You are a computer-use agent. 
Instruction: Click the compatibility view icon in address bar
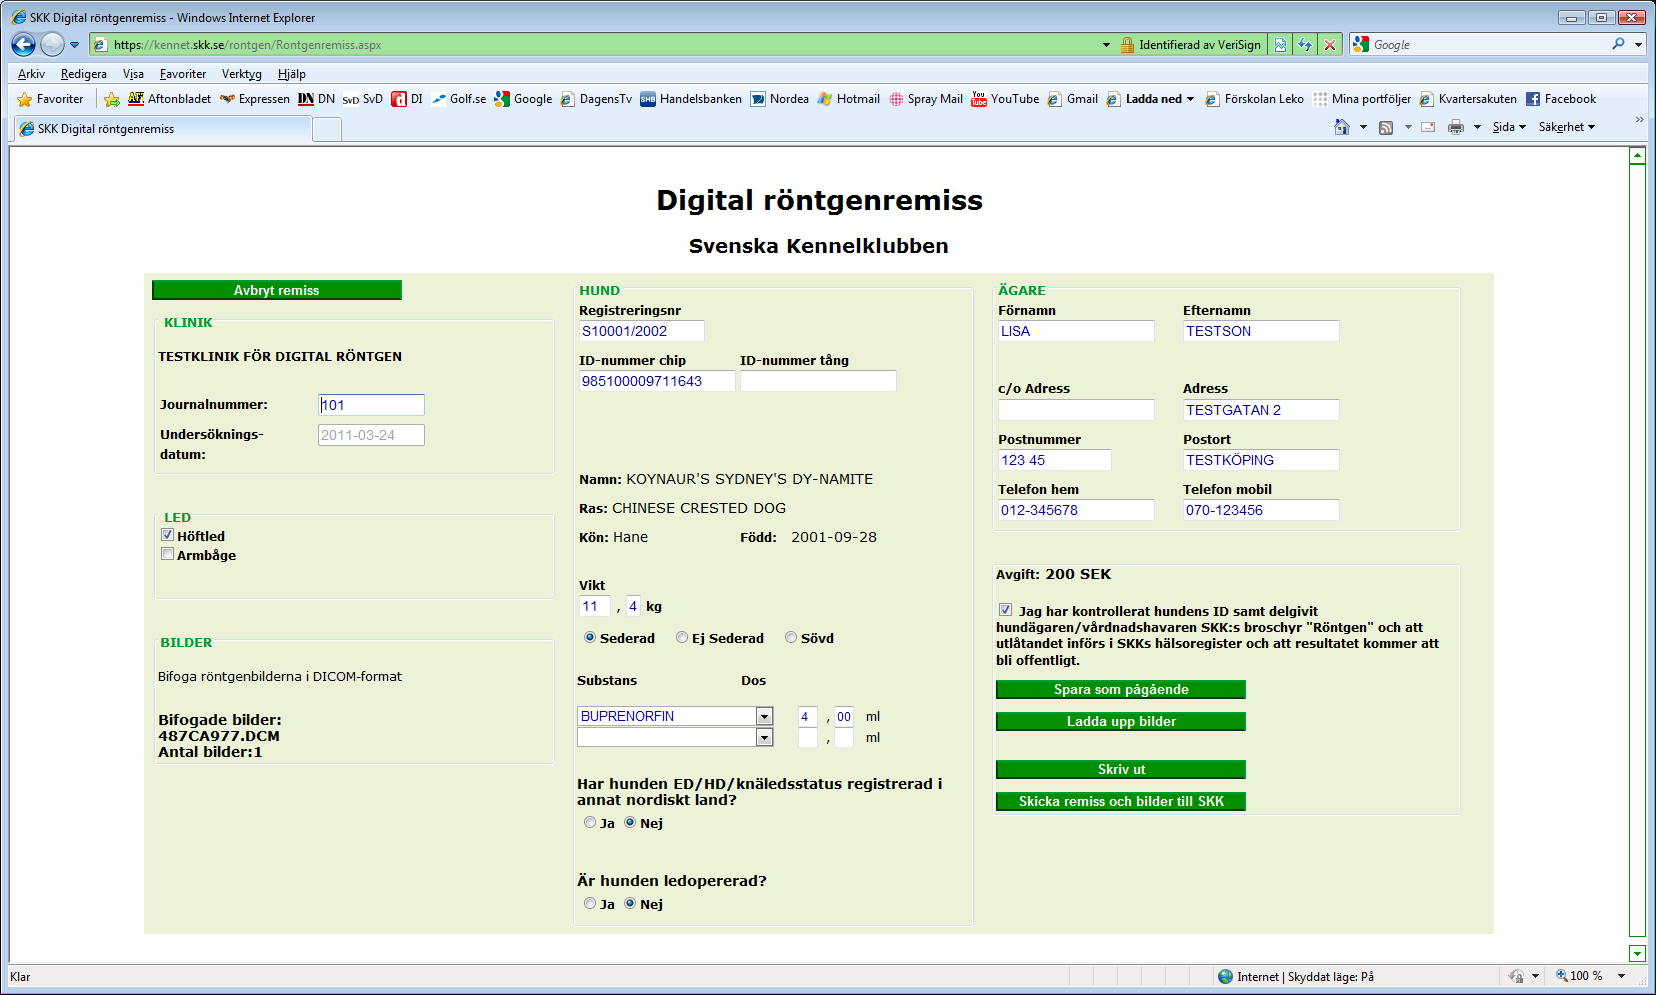1280,45
